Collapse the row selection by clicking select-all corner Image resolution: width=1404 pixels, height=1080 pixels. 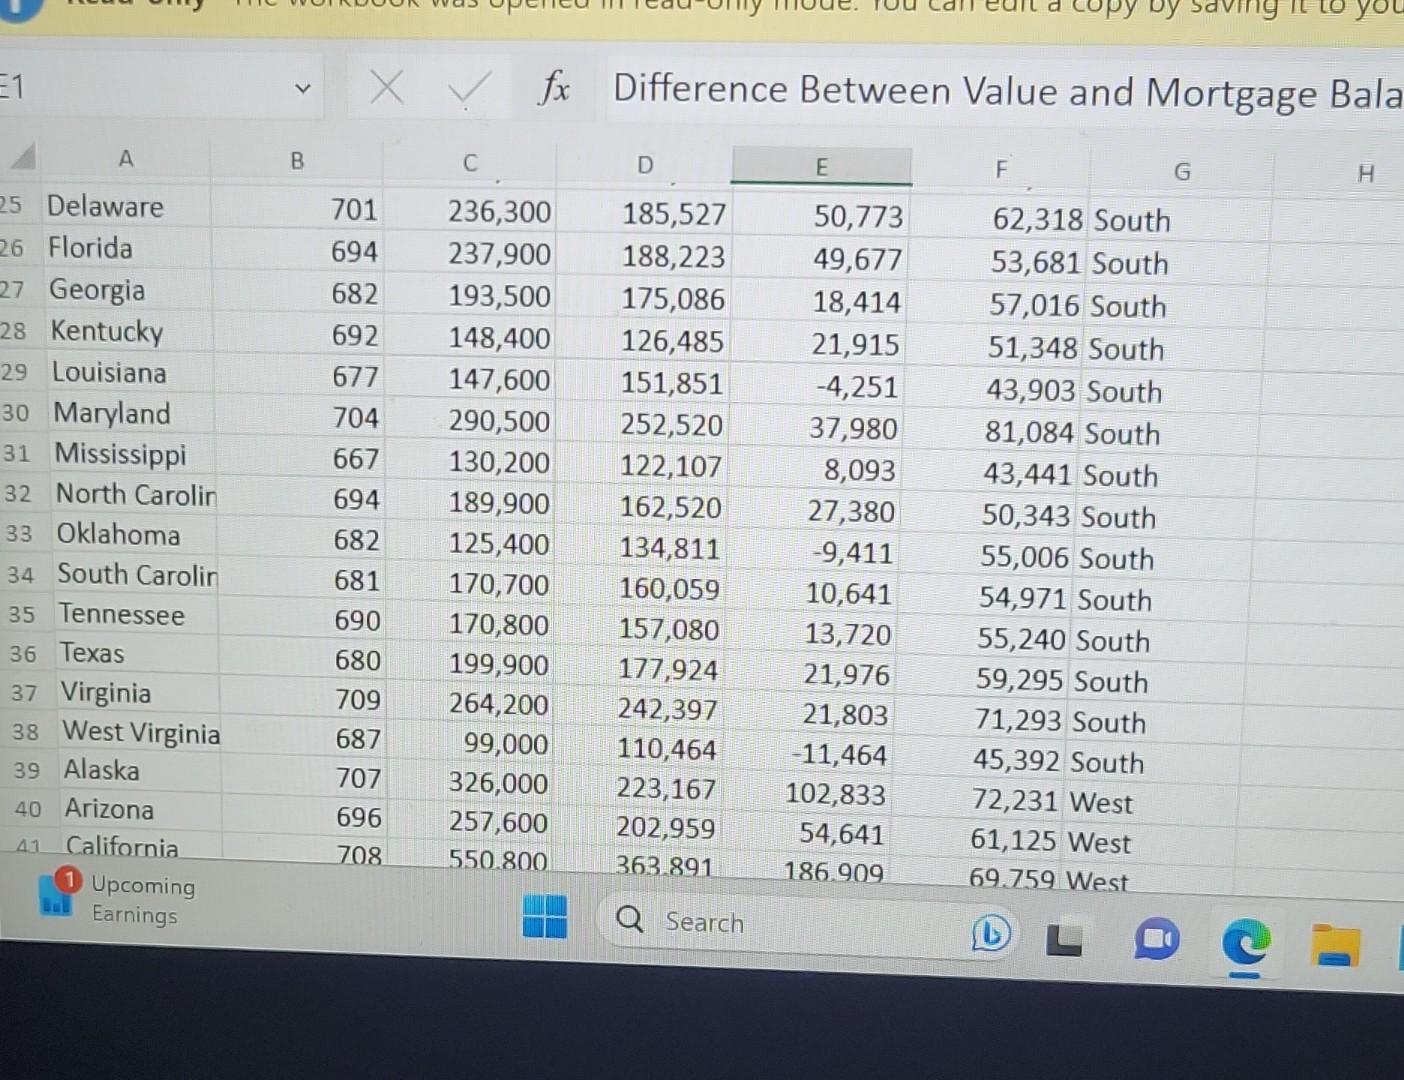point(21,157)
